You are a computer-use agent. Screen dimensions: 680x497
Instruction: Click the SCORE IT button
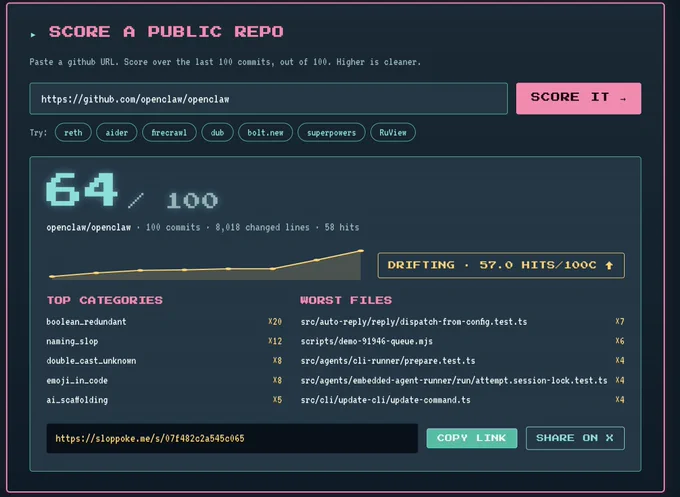click(x=579, y=98)
